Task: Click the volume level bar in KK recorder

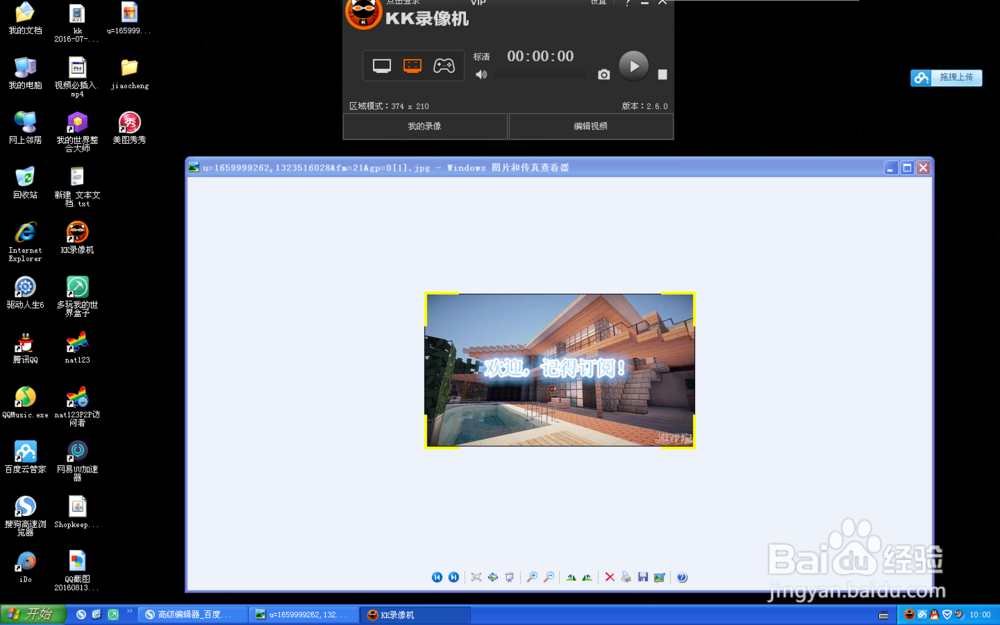Action: 540,75
